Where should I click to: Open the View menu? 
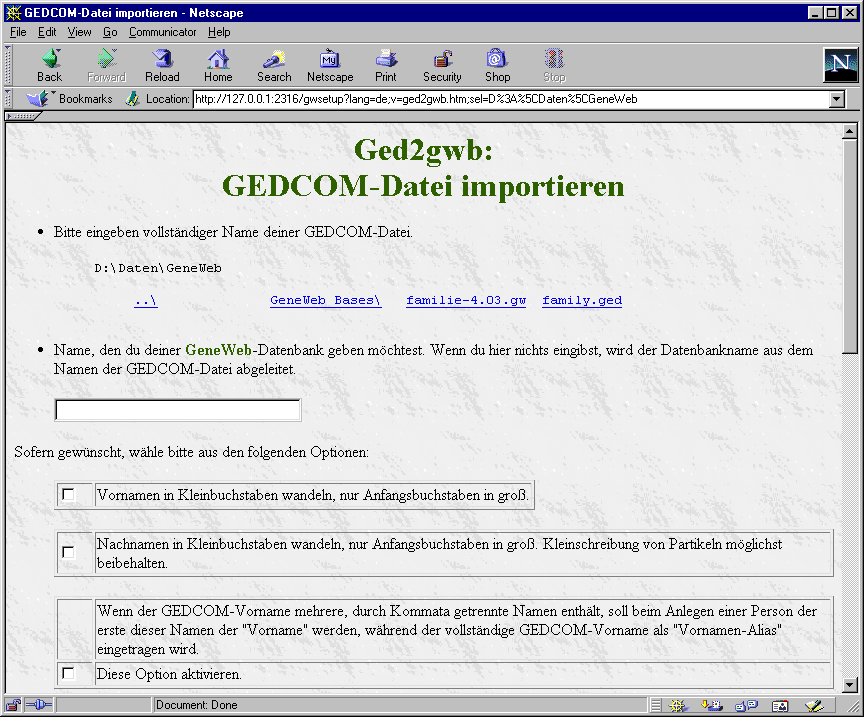[79, 32]
